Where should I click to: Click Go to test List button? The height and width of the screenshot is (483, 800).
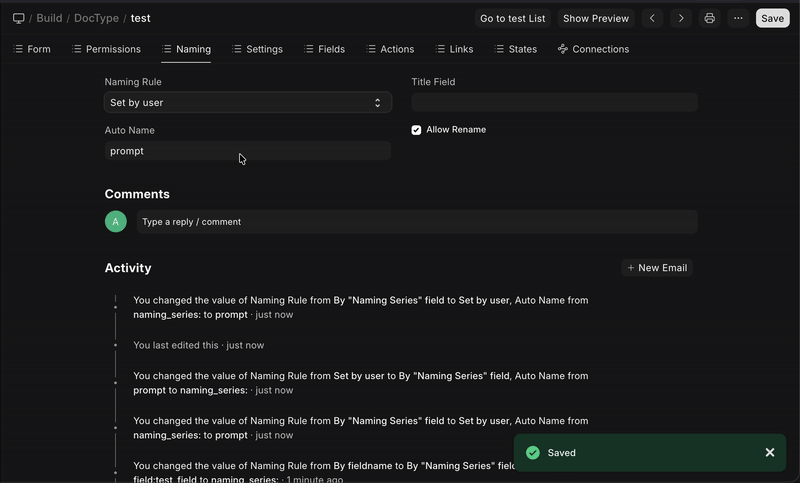coord(513,18)
